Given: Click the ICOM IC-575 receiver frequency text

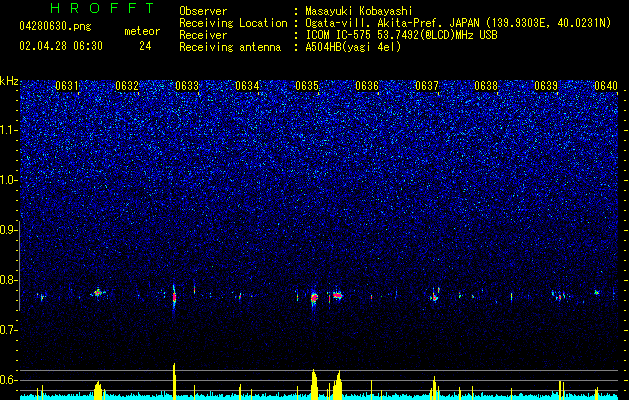Looking at the screenshot, I should click(401, 35).
